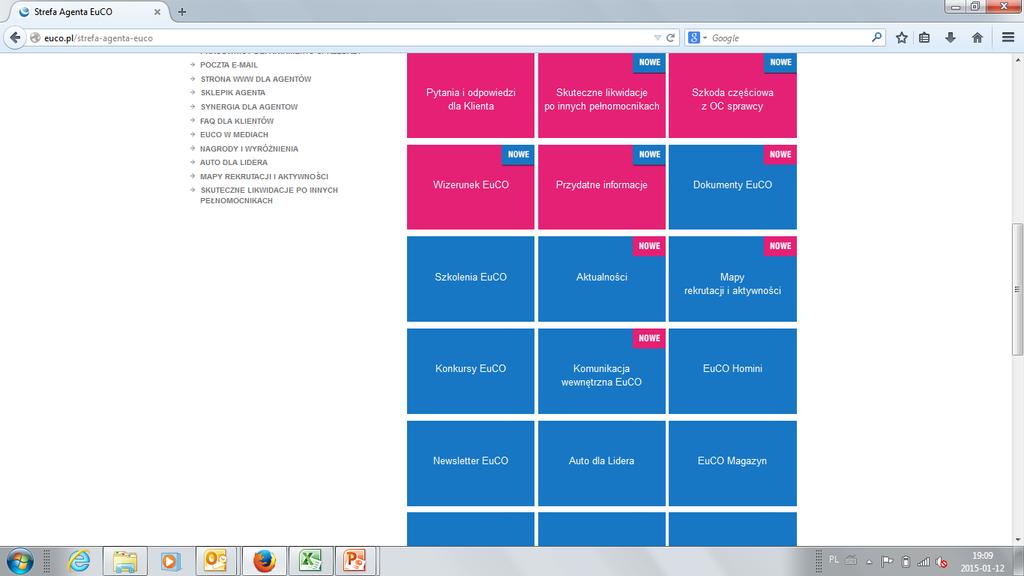Switch to Outlook in the taskbar
The image size is (1024, 576).
click(x=216, y=561)
